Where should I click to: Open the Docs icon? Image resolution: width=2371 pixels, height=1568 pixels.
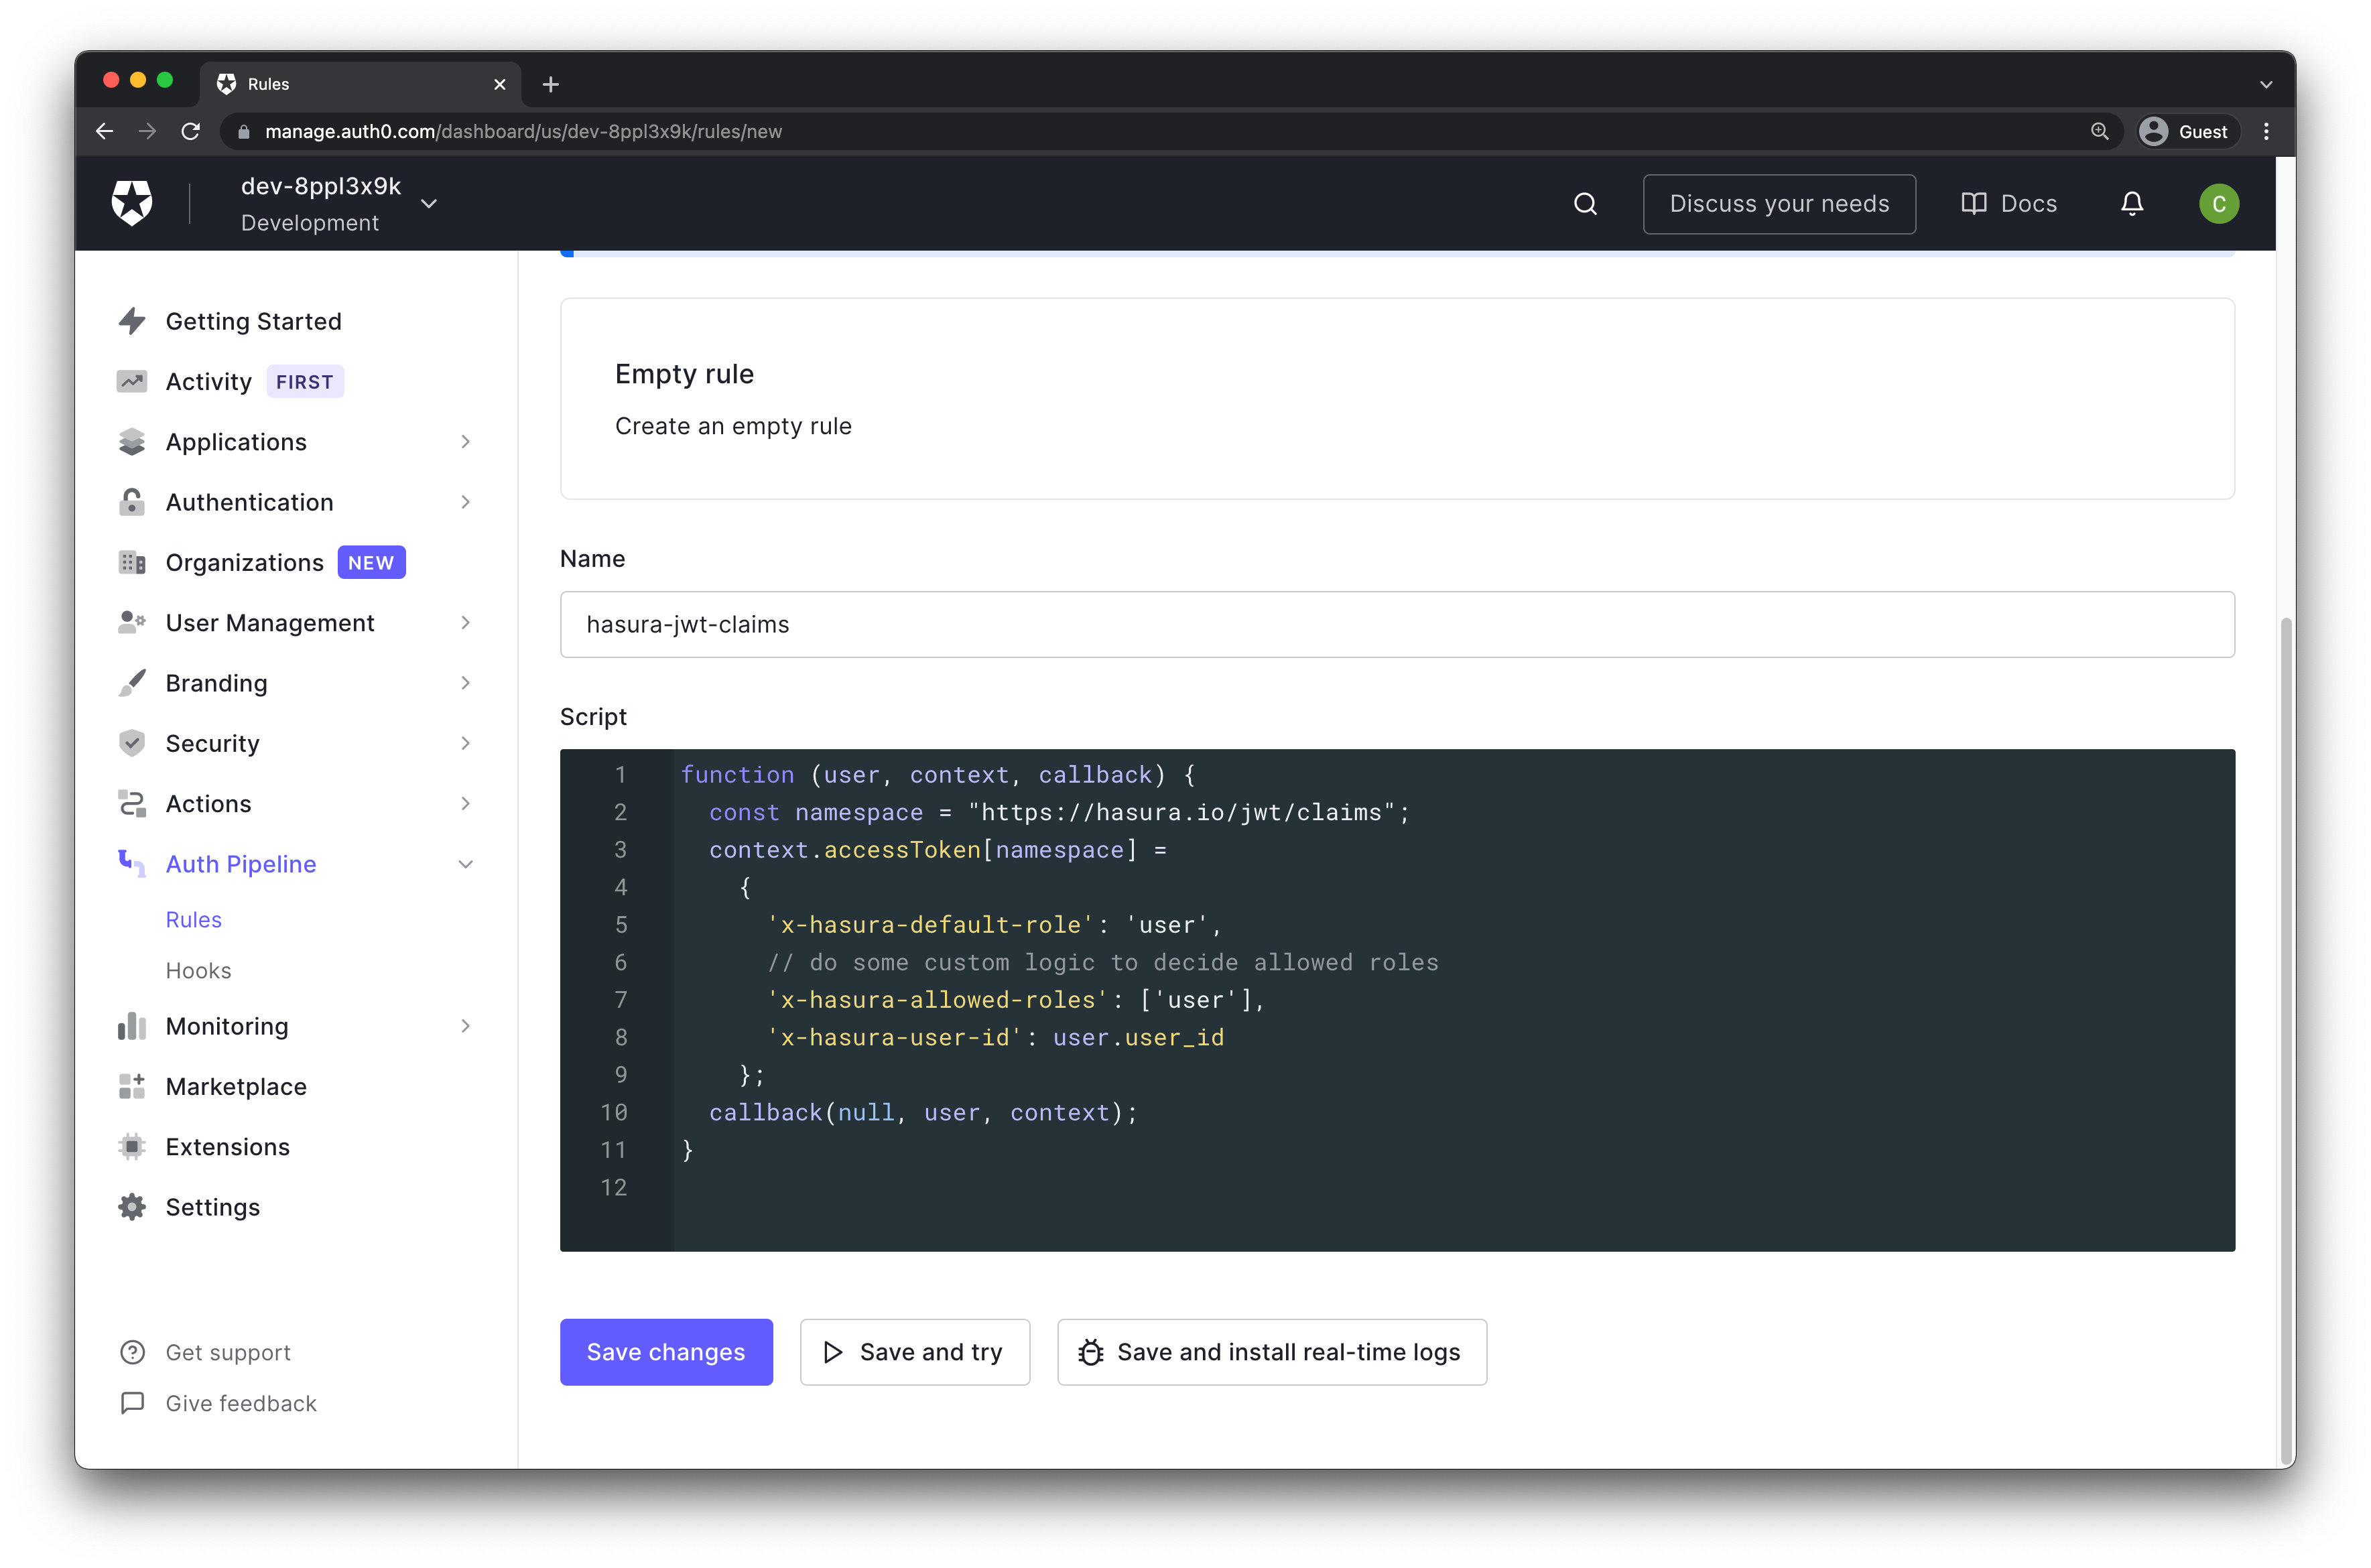pos(2008,203)
